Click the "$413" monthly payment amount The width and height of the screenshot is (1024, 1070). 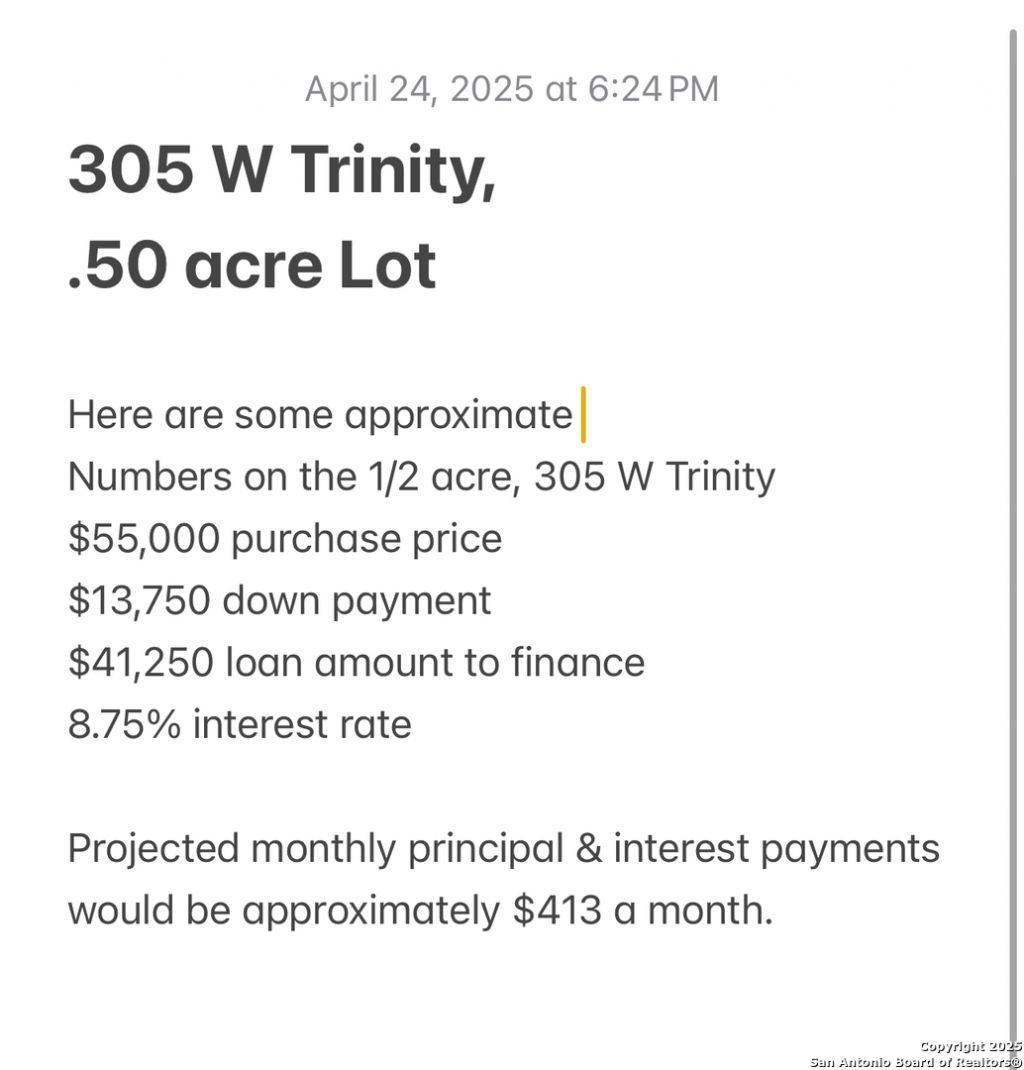[557, 911]
